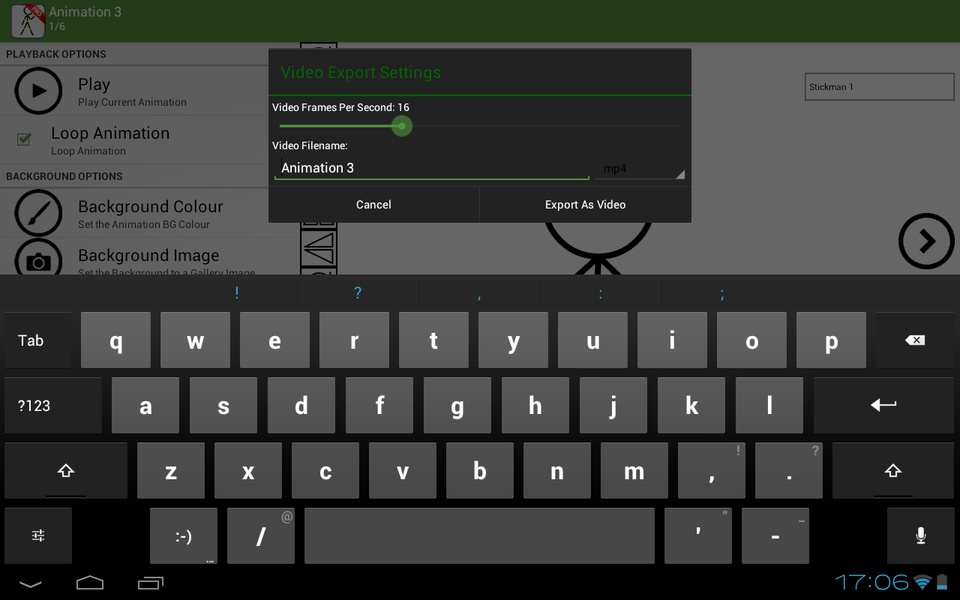
Task: Tap the stickman app icon
Action: (x=28, y=21)
